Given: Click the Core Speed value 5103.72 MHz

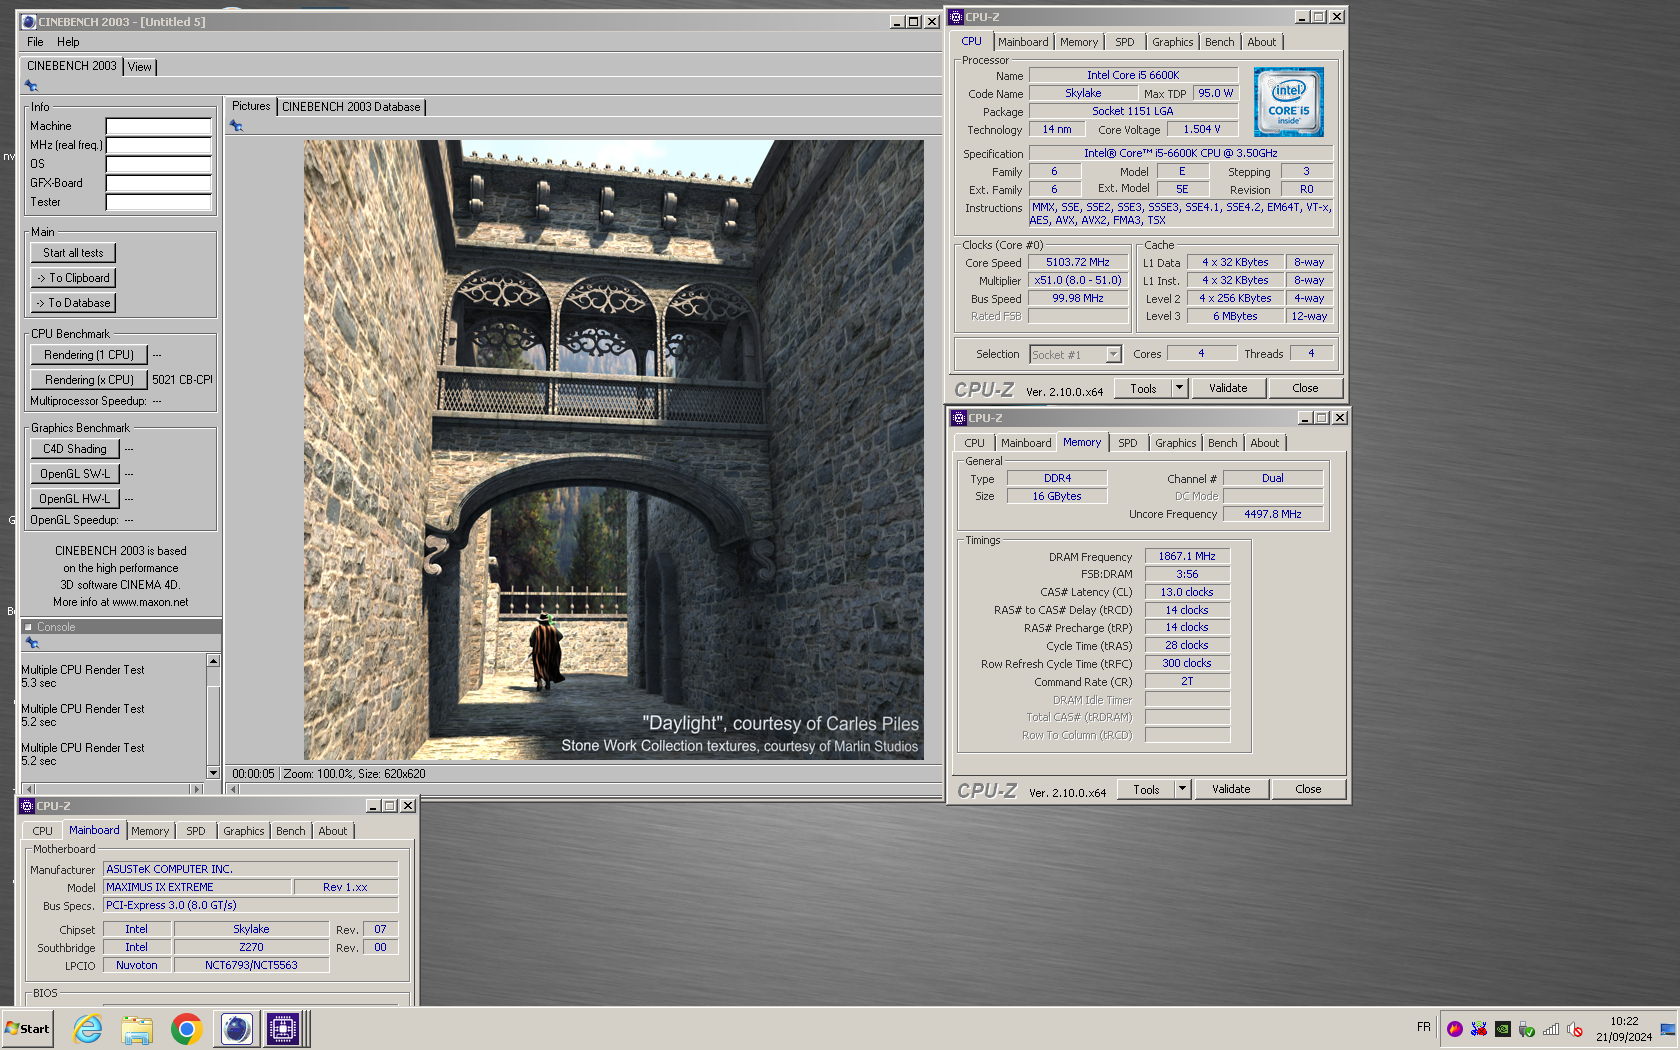Looking at the screenshot, I should pyautogui.click(x=1078, y=262).
